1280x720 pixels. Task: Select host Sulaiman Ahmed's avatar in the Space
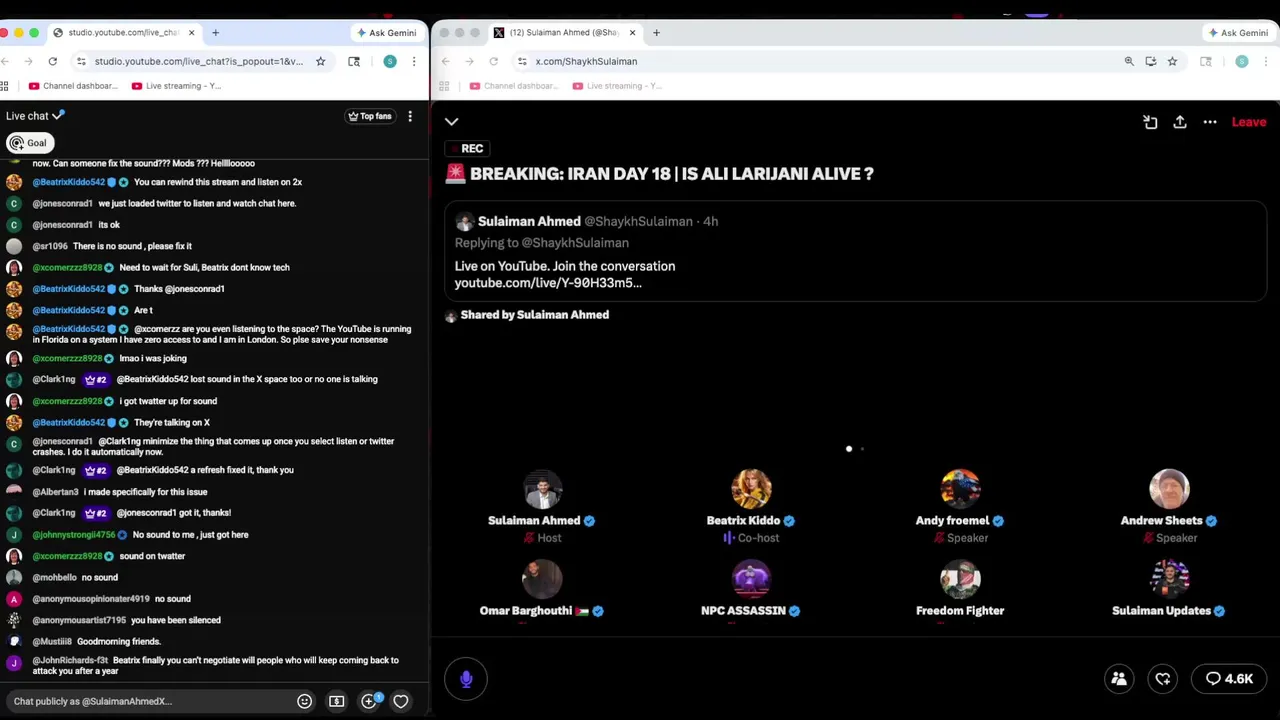click(542, 489)
